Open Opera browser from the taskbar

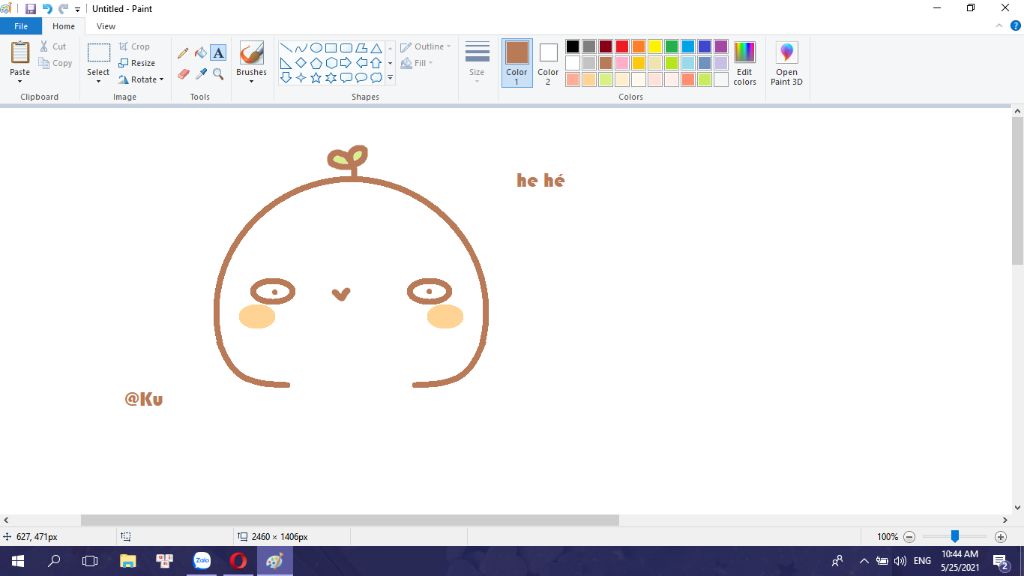pos(238,561)
